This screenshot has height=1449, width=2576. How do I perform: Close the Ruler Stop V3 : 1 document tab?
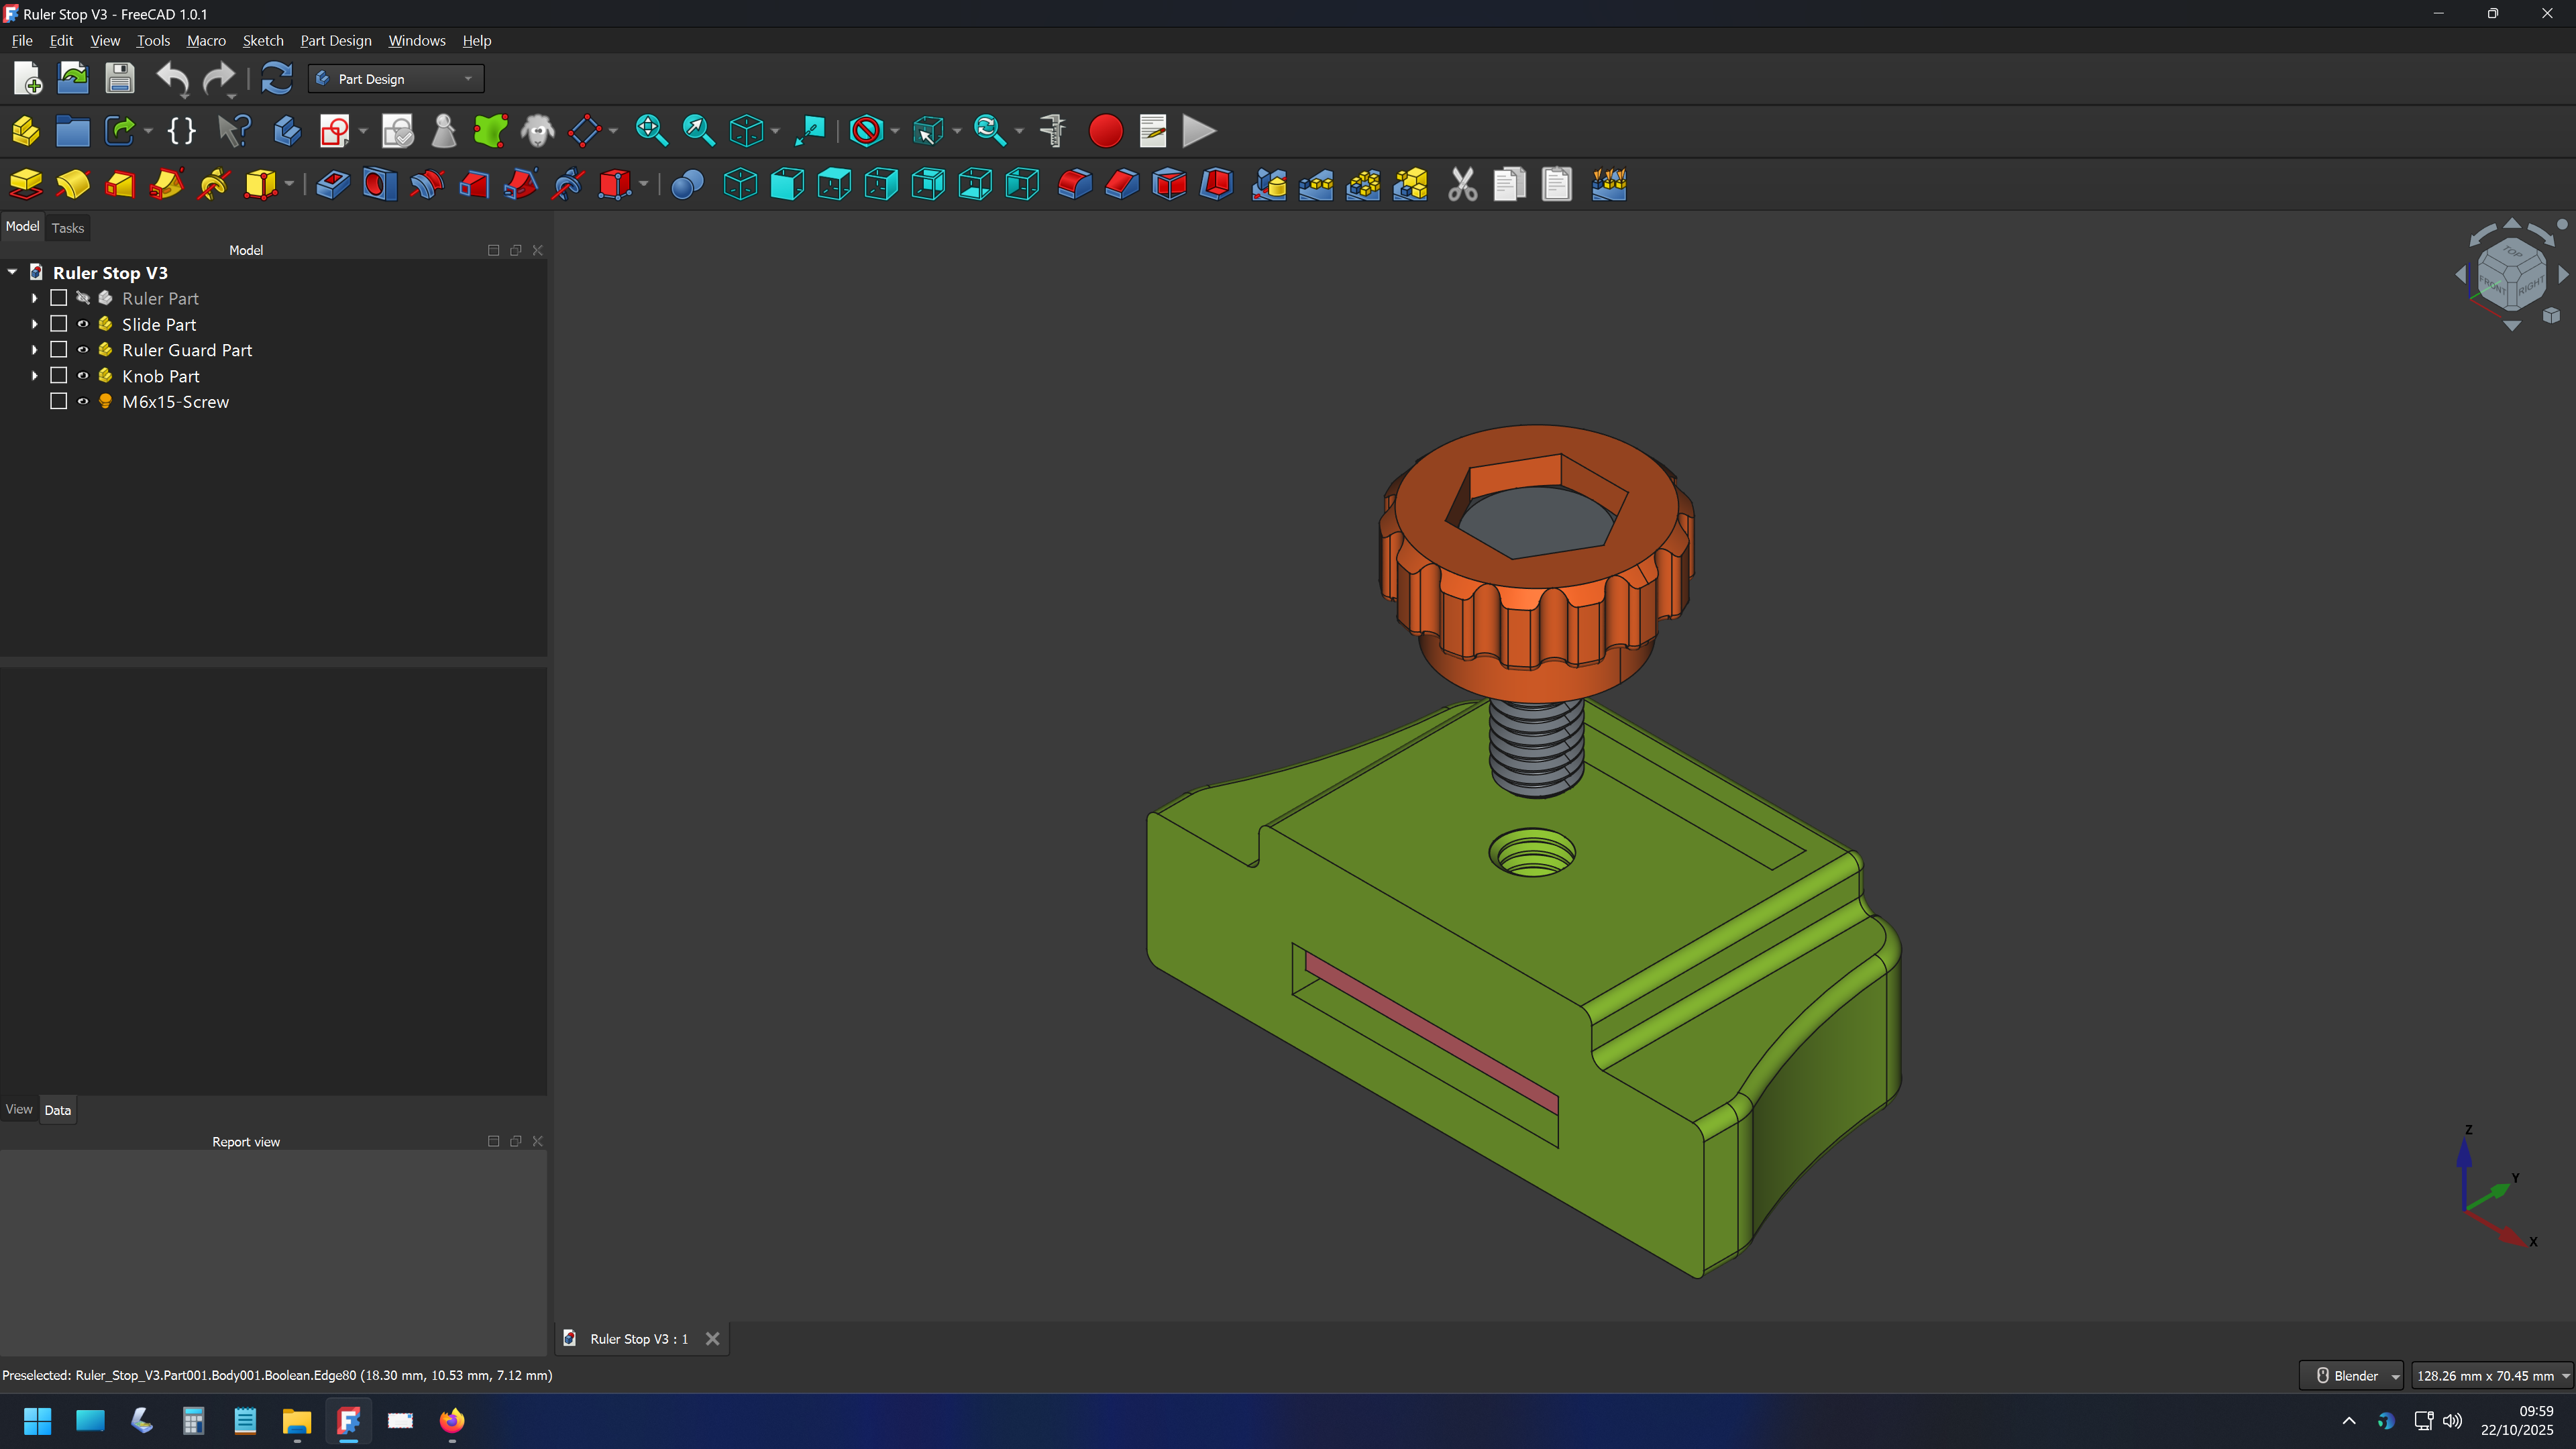(713, 1339)
